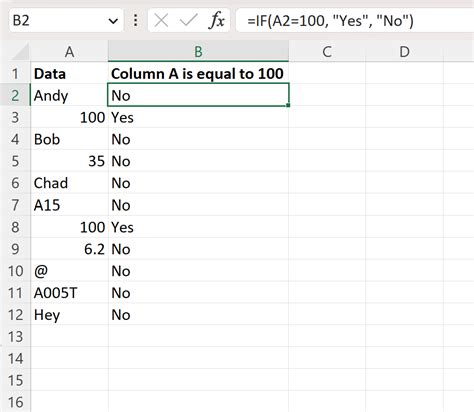Select the 'No' cell in row 7
The height and width of the screenshot is (412, 474).
(x=198, y=205)
